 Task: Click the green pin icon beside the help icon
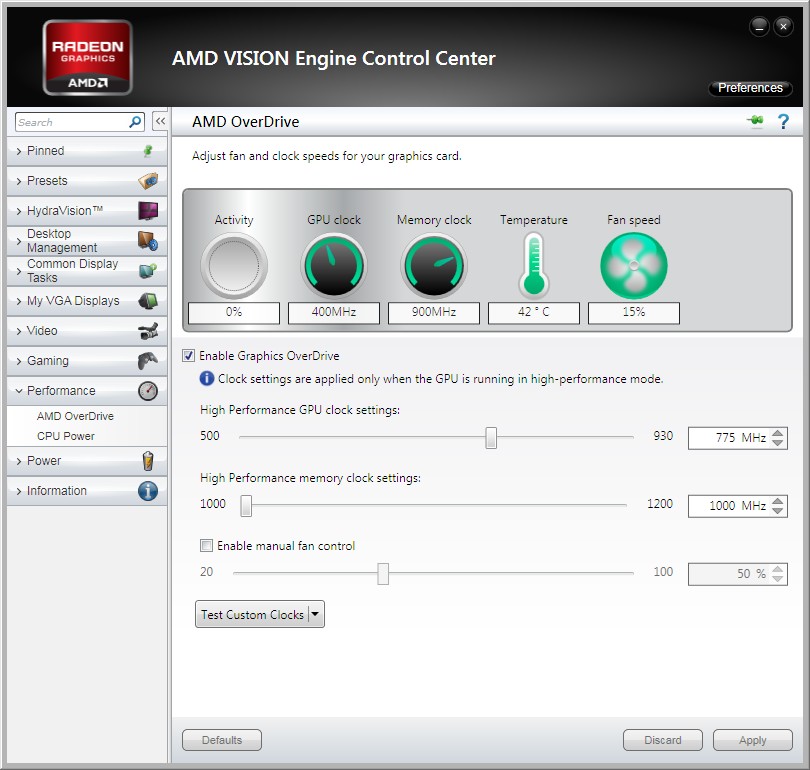755,121
